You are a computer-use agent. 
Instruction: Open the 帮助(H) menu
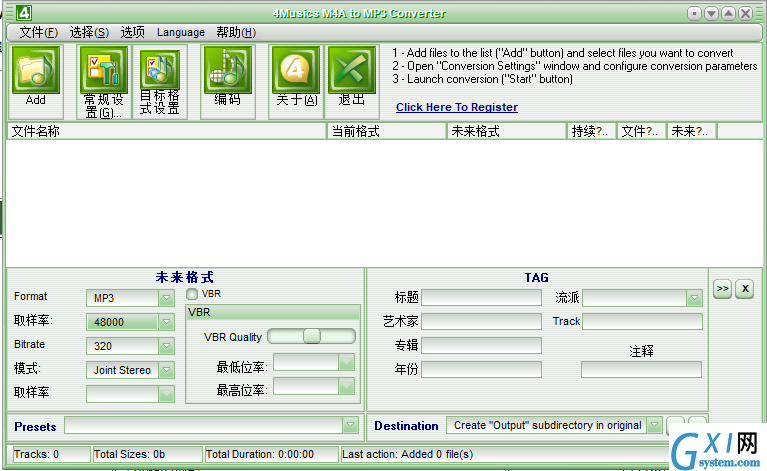tap(236, 33)
